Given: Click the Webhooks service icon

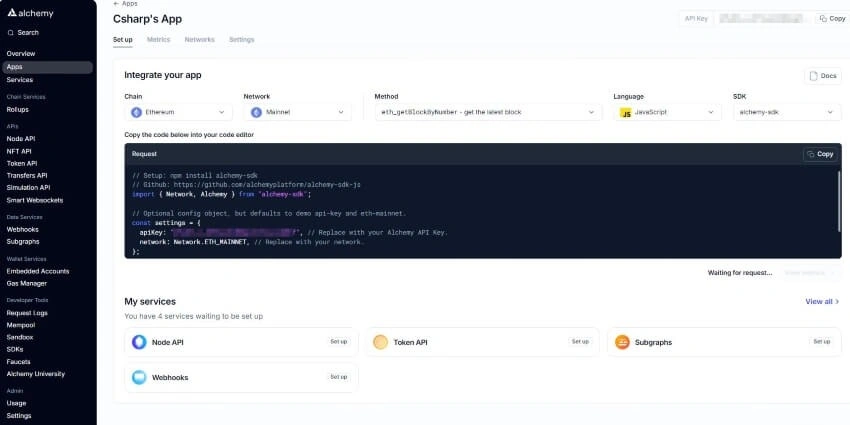Looking at the screenshot, I should pyautogui.click(x=139, y=377).
